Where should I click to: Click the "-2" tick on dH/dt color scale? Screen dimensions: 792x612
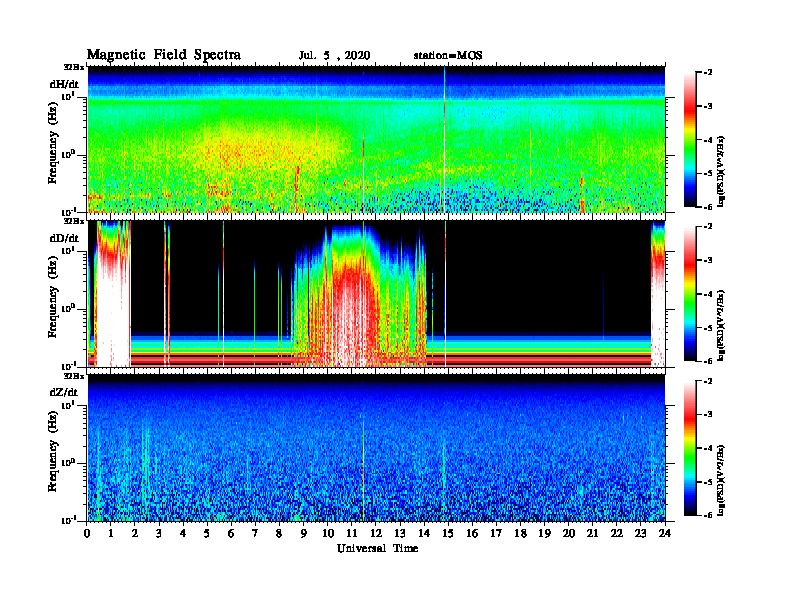[708, 73]
